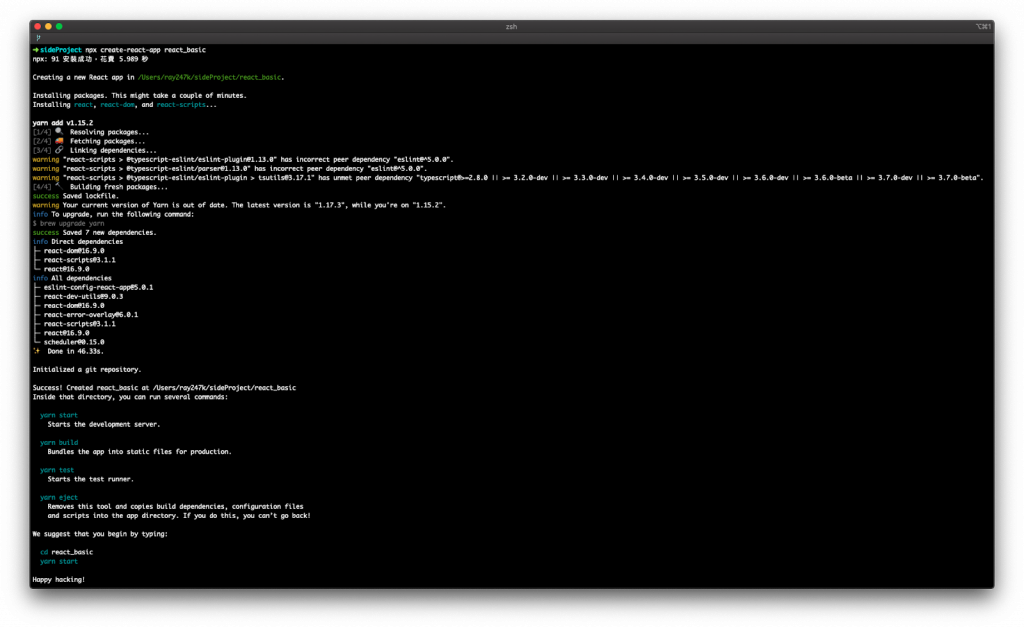Click the 'cd react_basic' suggested command
This screenshot has height=628, width=1024.
tap(67, 552)
